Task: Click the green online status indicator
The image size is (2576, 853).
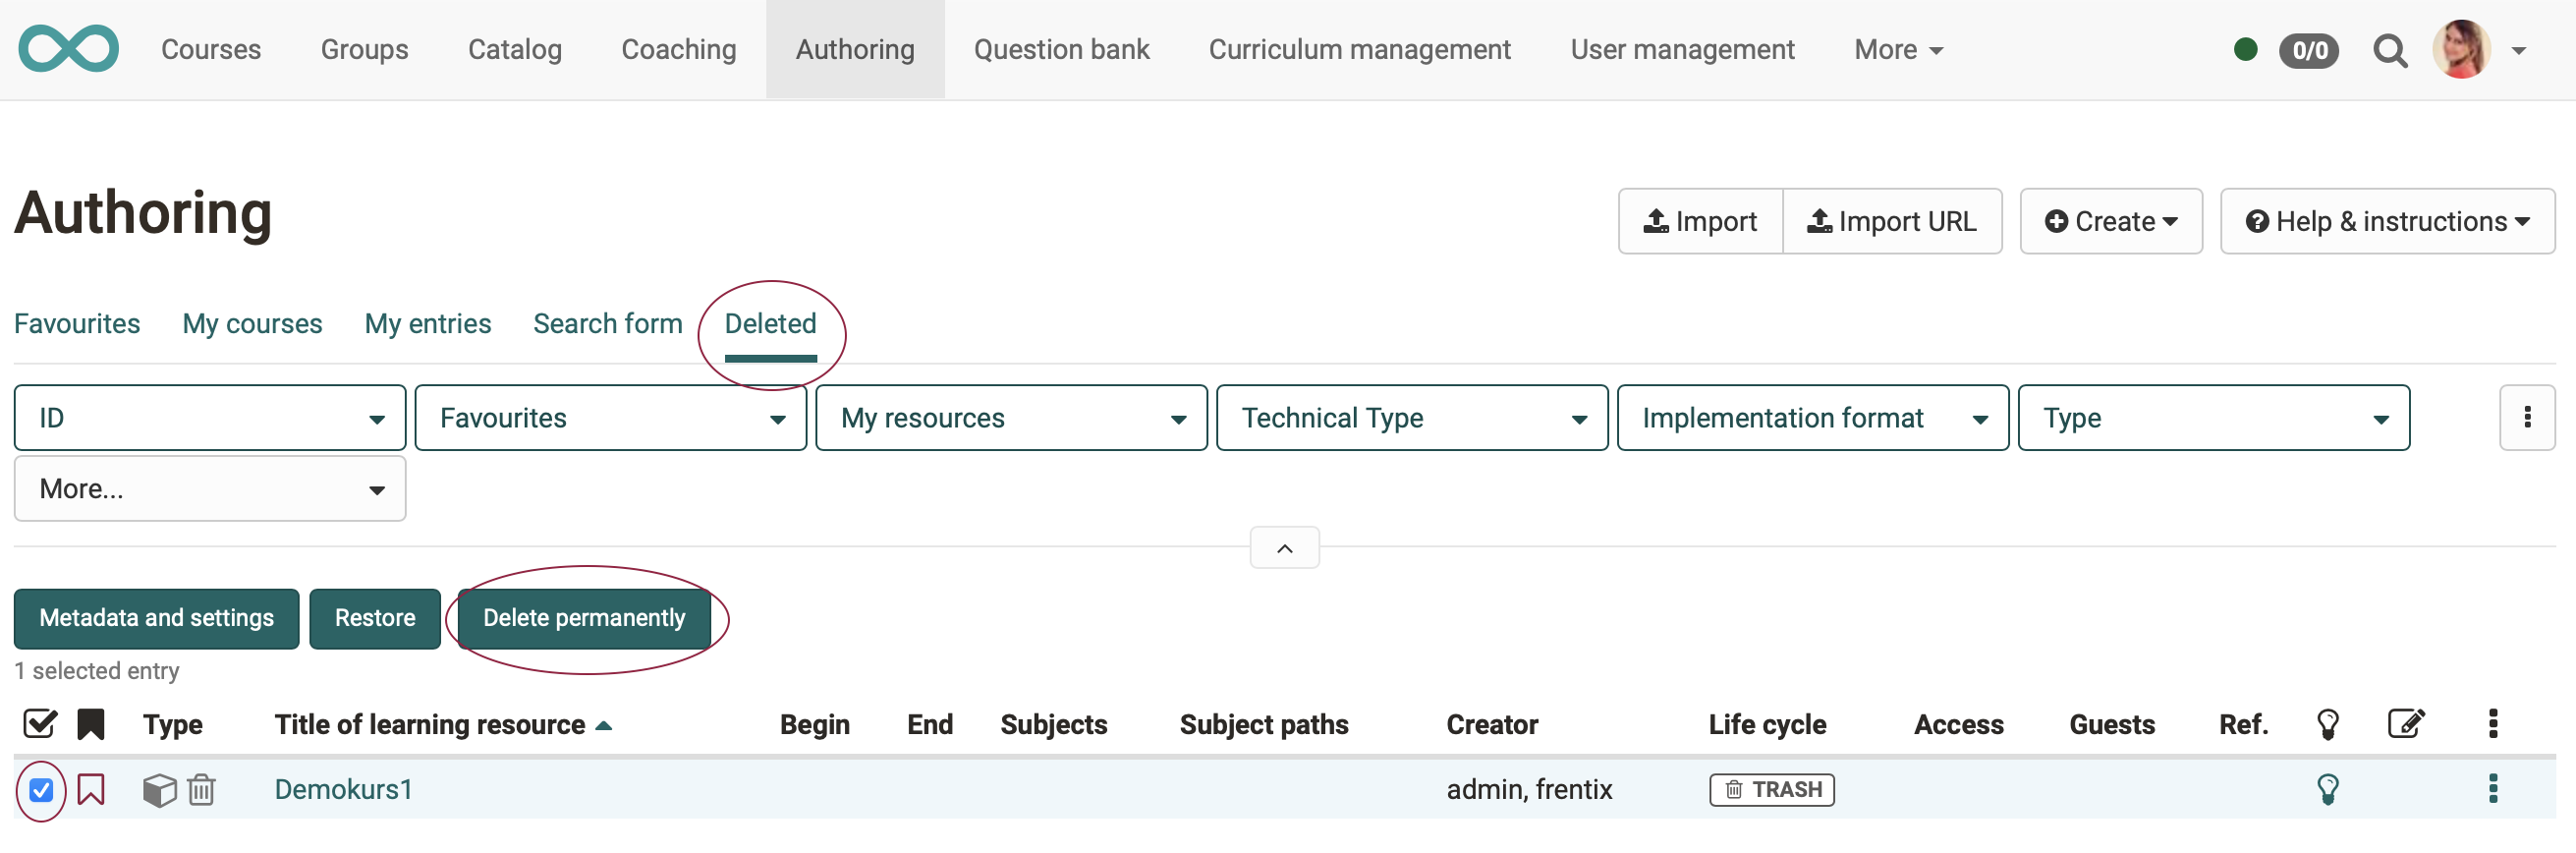Action: [2245, 49]
